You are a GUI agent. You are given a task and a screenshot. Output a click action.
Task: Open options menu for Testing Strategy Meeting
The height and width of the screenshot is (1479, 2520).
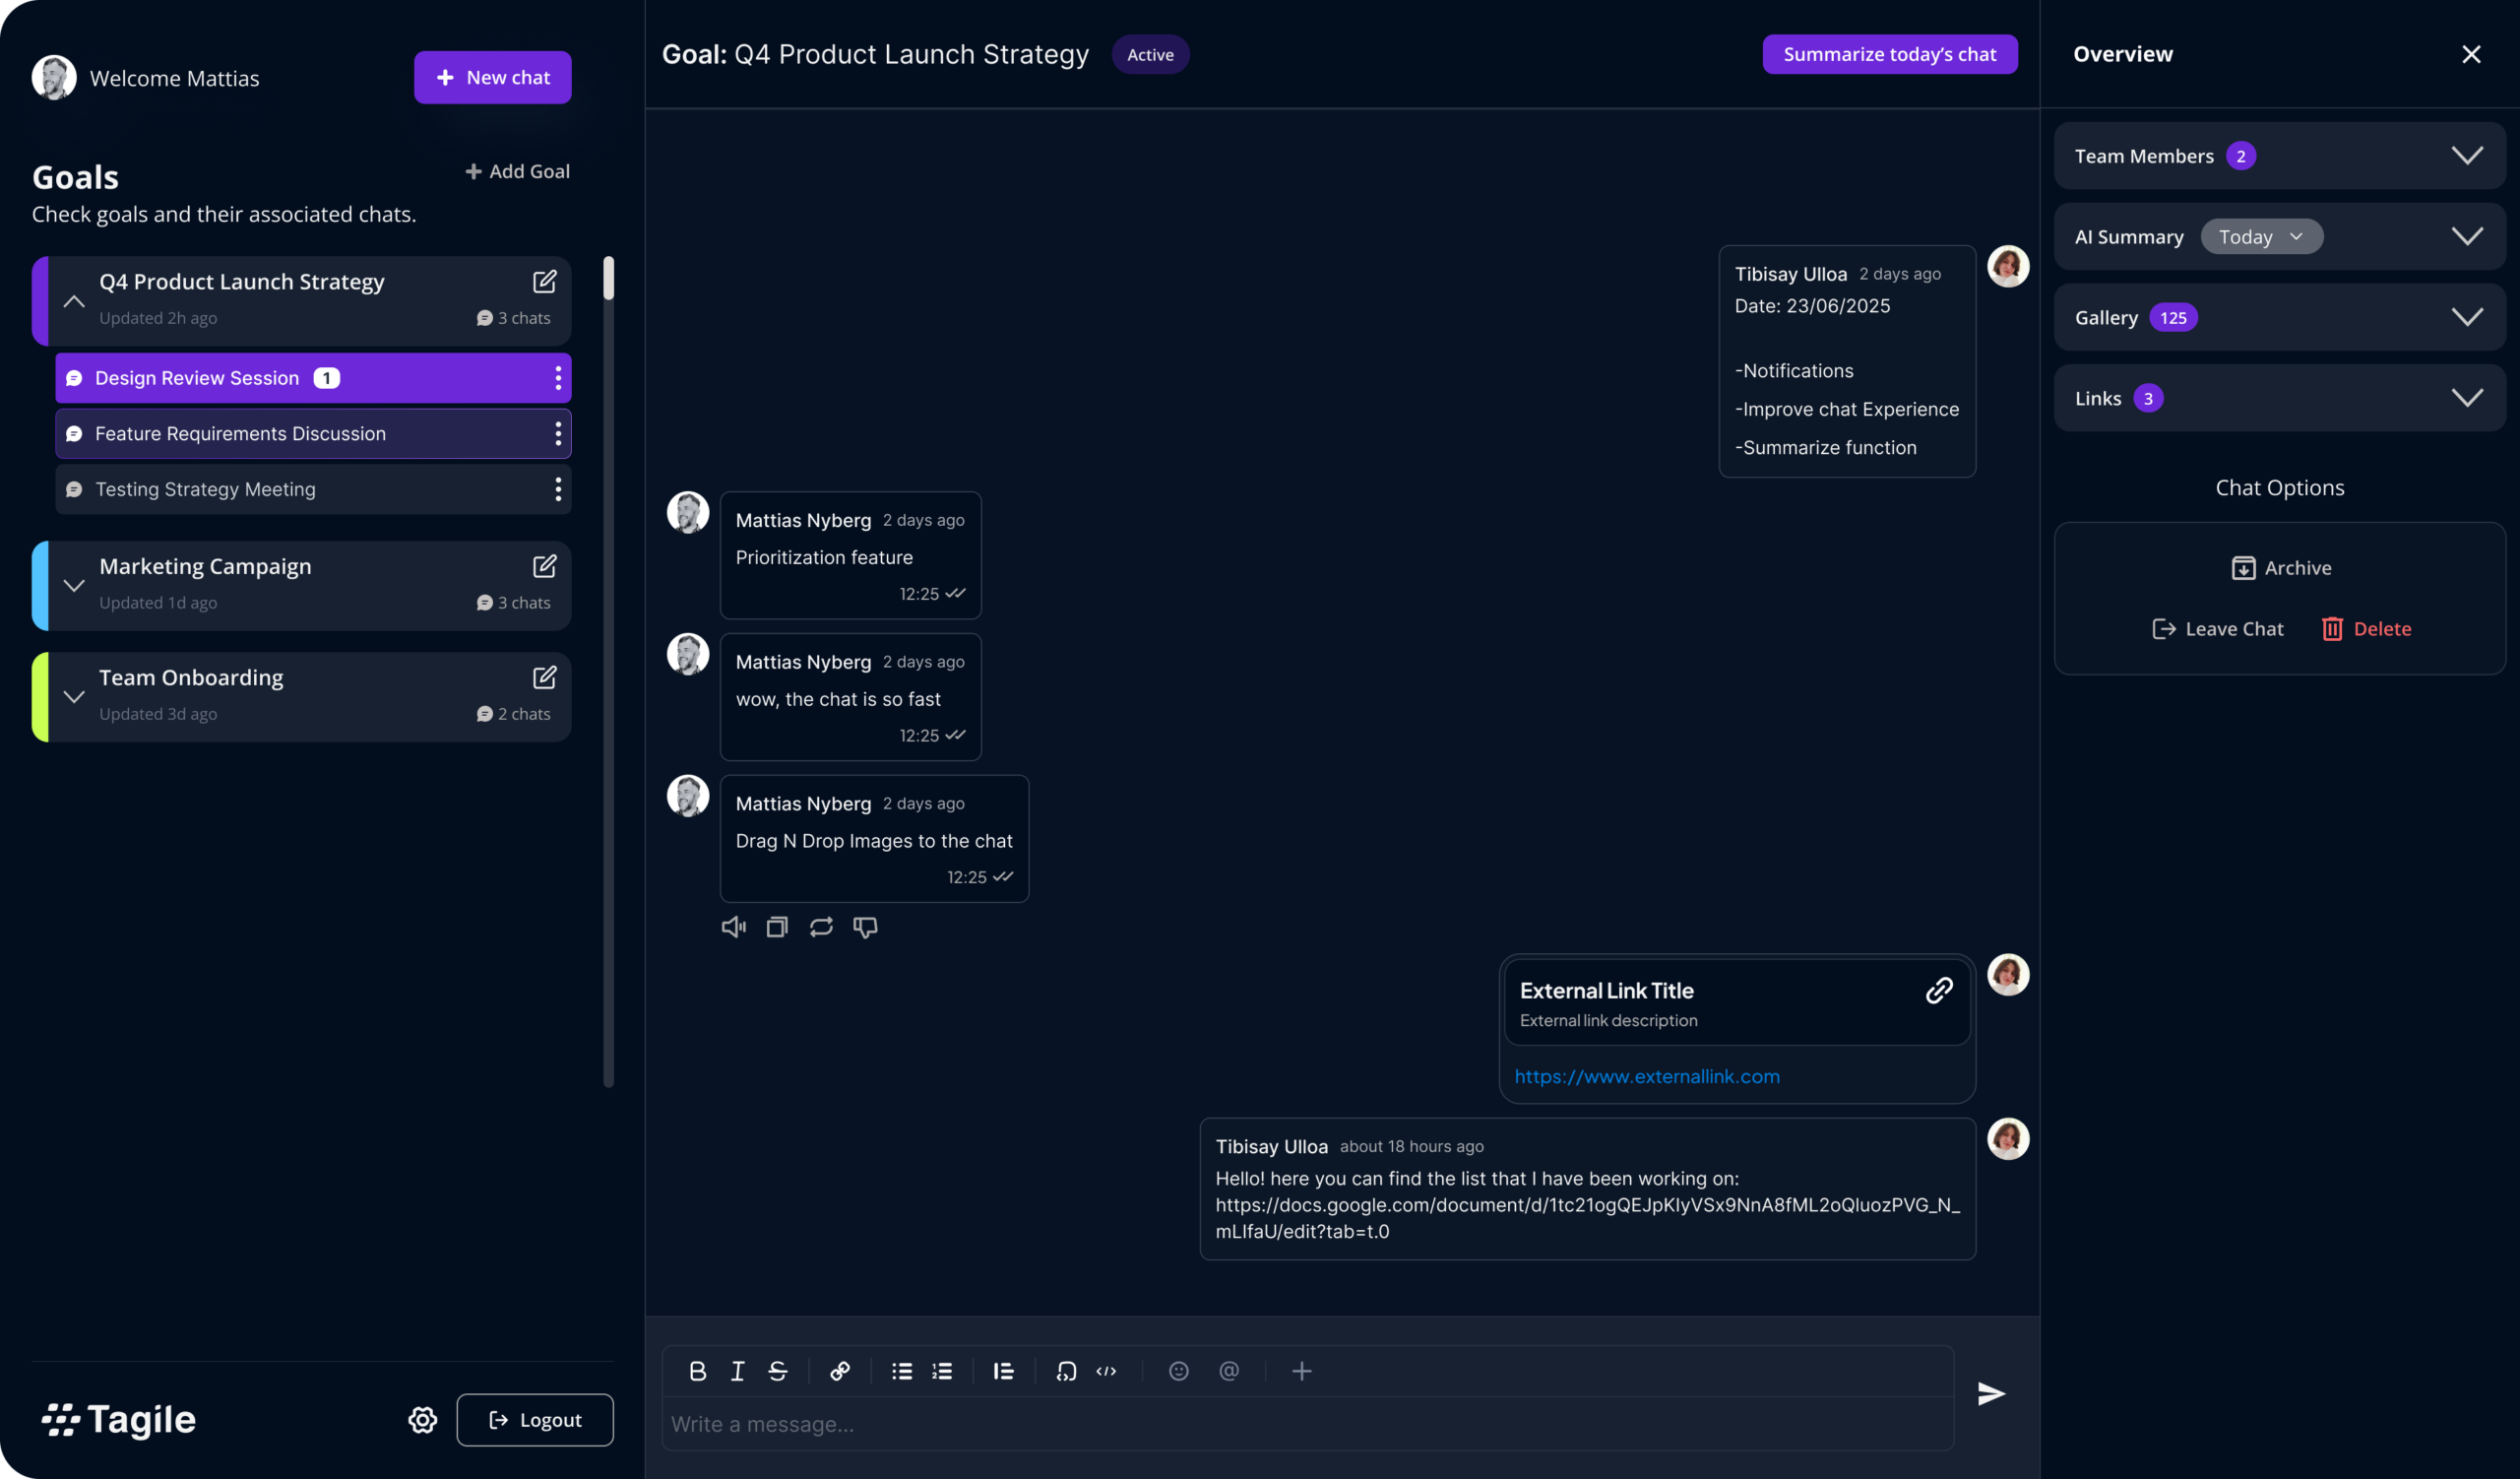(x=558, y=489)
